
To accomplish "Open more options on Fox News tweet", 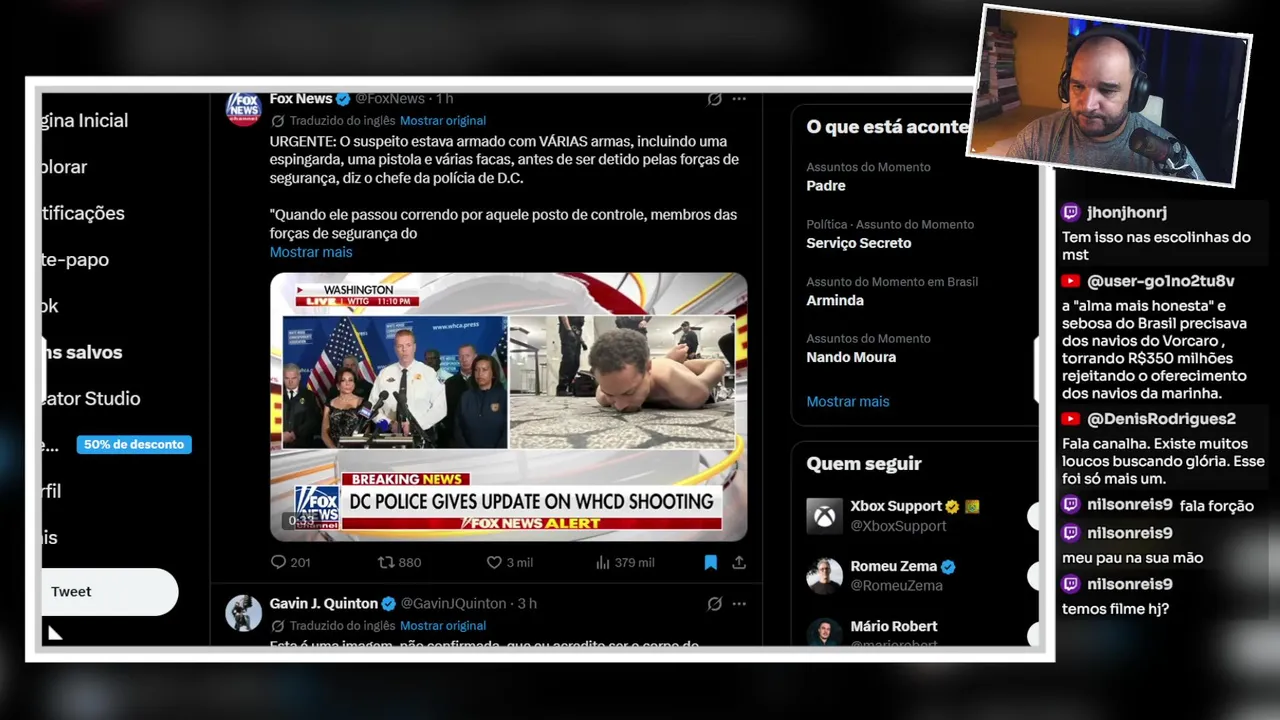I will tap(739, 99).
